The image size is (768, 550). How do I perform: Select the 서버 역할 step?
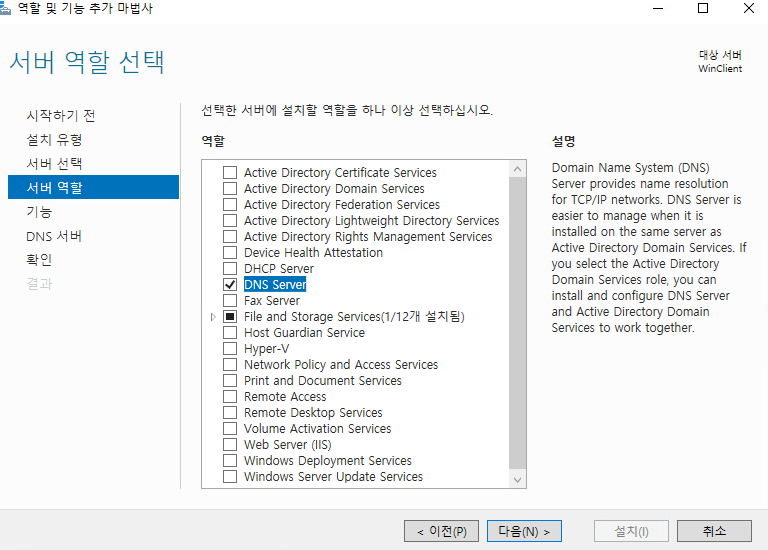[94, 187]
